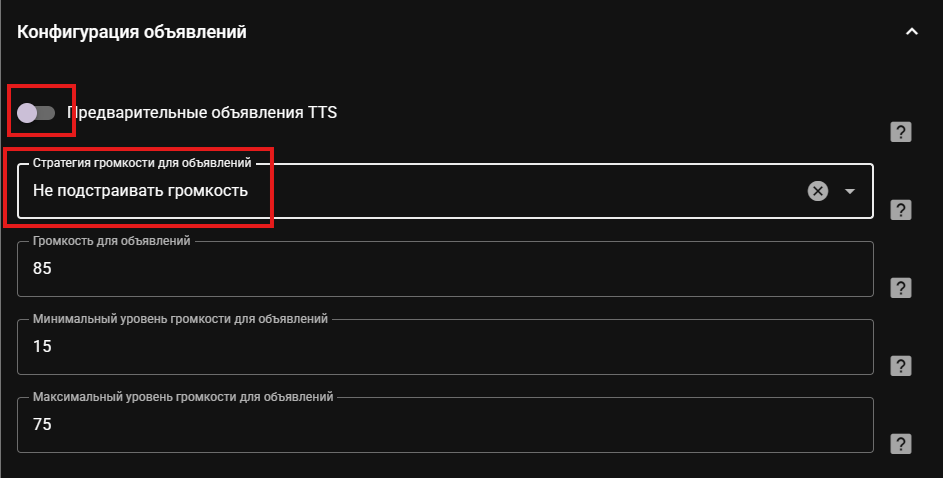Collapse the Конфигурация объявлений section chevron
This screenshot has height=478, width=943.
click(912, 32)
